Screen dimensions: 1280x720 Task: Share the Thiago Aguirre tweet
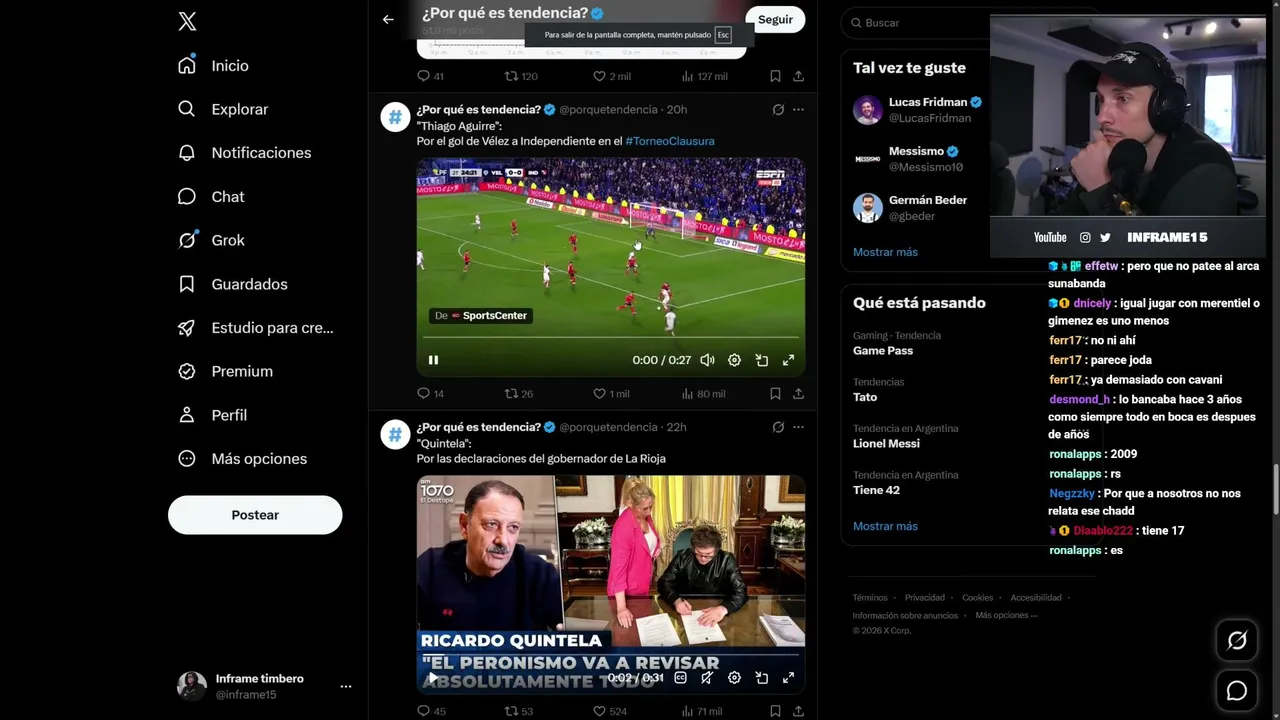click(798, 394)
